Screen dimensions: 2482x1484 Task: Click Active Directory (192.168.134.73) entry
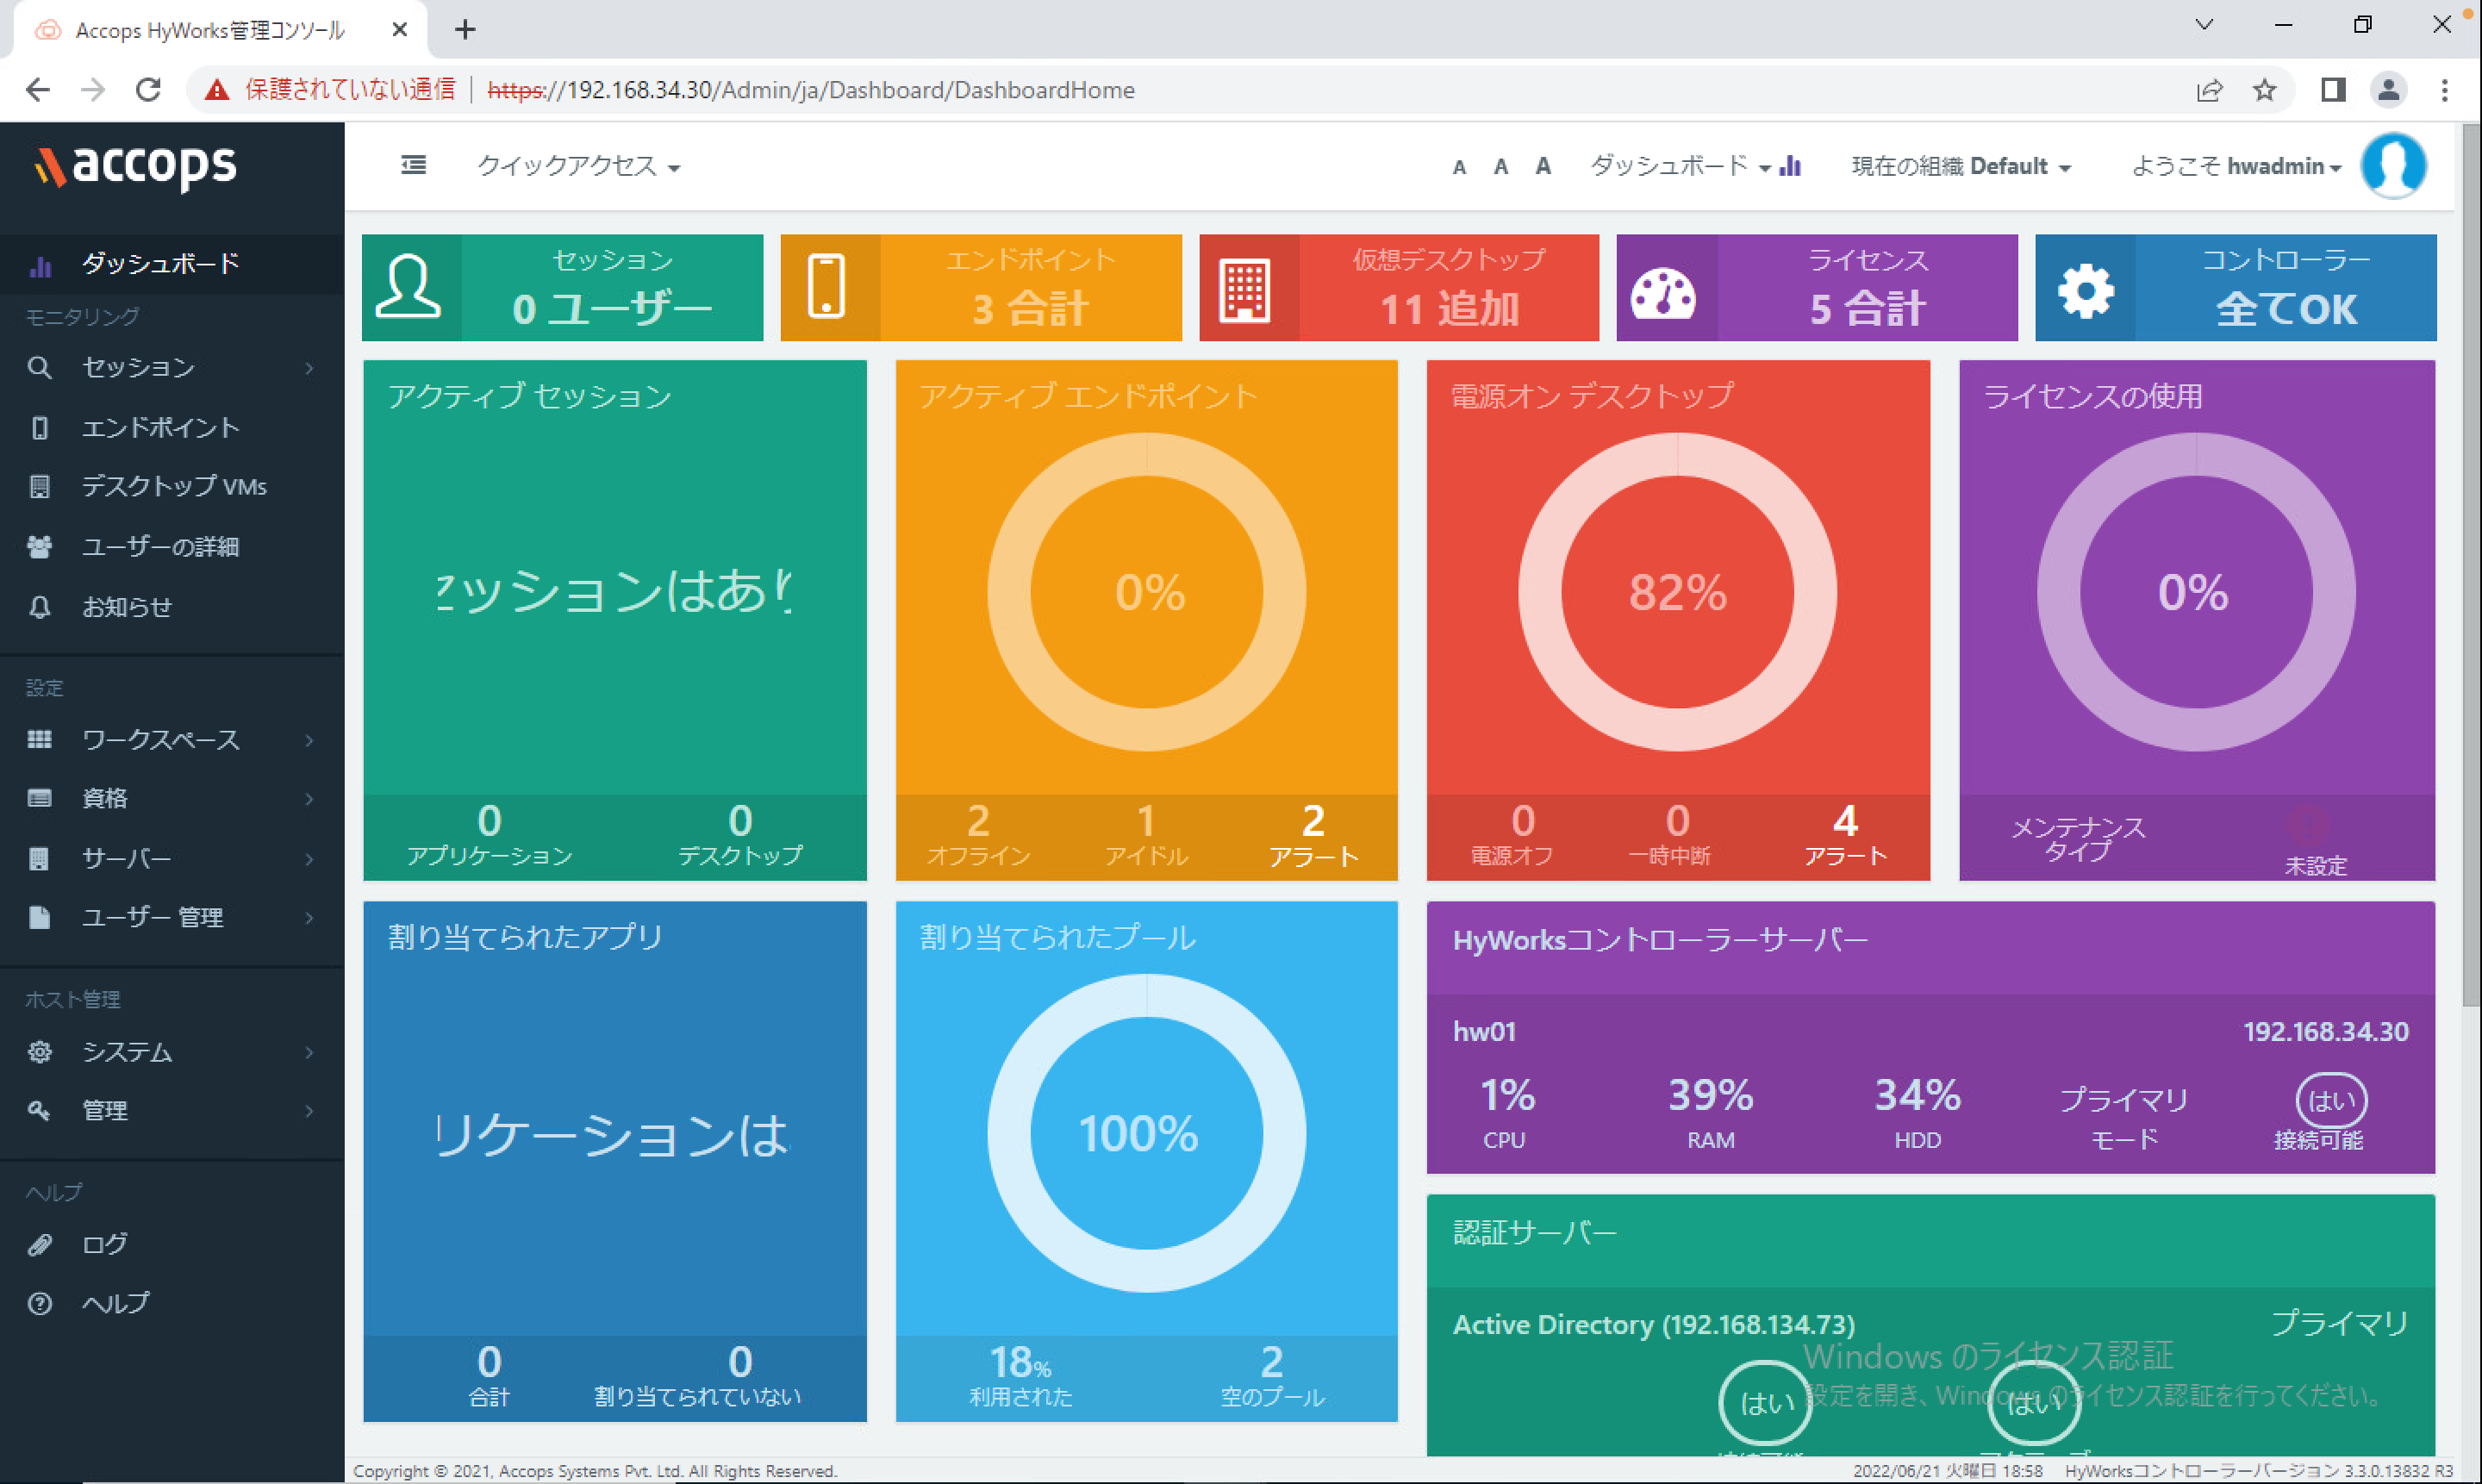[x=1653, y=1325]
